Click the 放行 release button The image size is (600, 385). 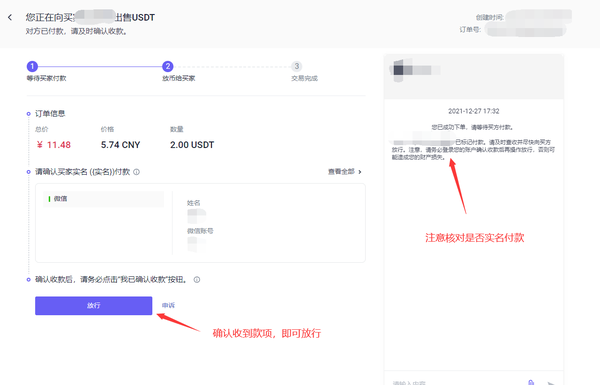click(93, 306)
